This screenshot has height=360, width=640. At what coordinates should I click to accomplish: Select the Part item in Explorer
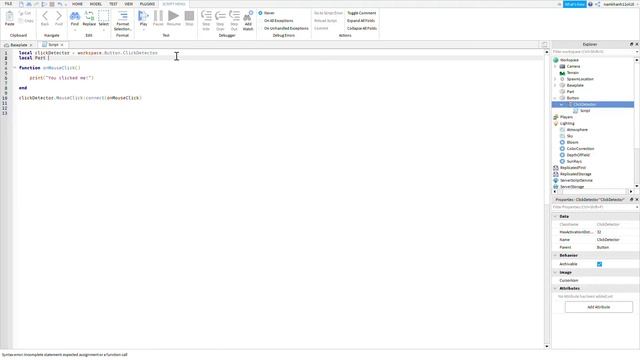pyautogui.click(x=571, y=92)
